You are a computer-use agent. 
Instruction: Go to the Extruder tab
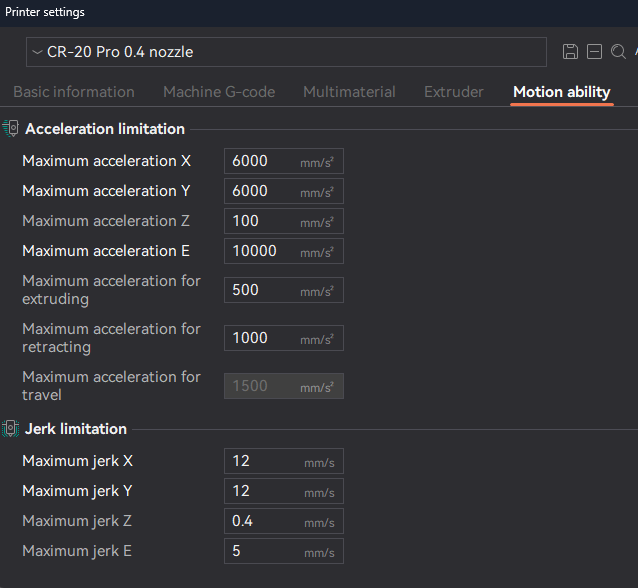tap(453, 92)
